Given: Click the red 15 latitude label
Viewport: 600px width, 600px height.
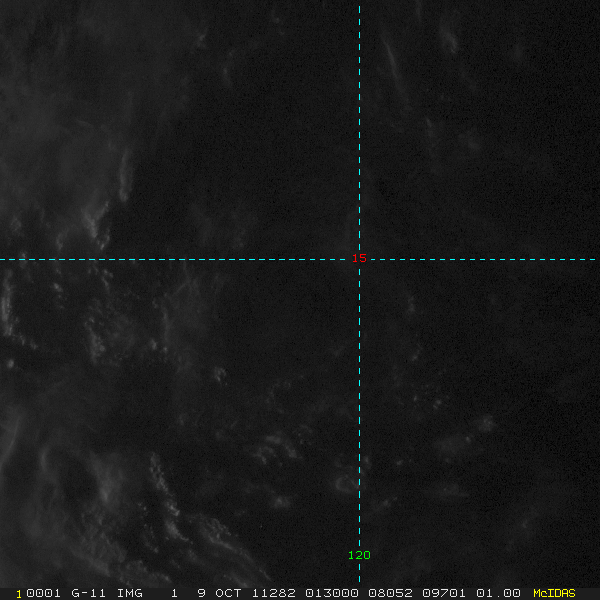Looking at the screenshot, I should click(x=360, y=258).
